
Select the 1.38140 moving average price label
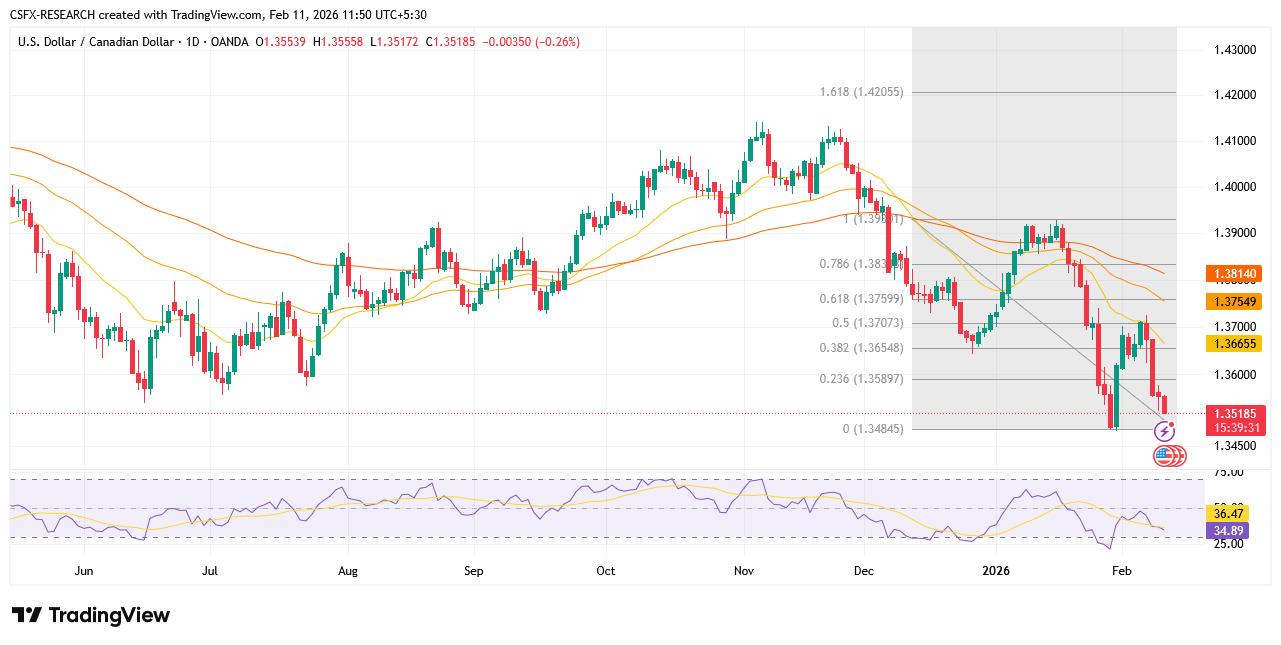(1237, 273)
